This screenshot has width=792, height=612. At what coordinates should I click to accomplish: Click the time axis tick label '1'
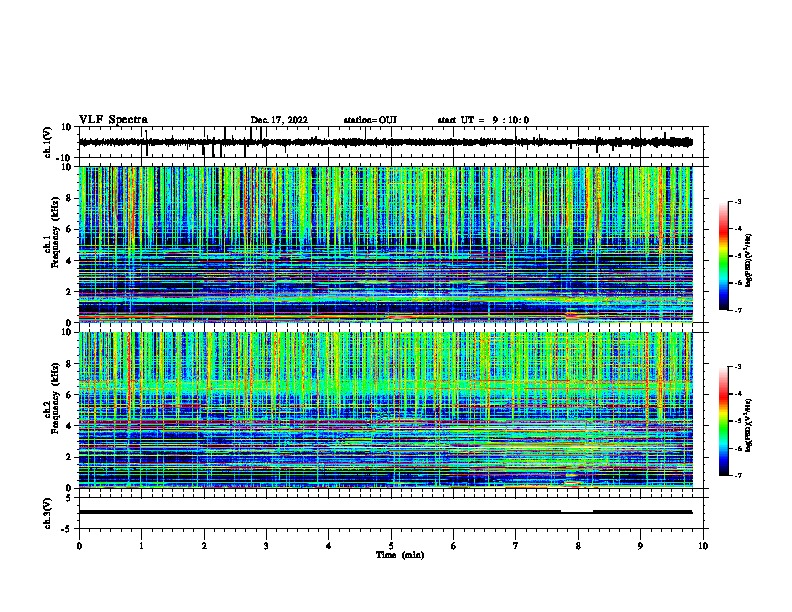[x=141, y=546]
